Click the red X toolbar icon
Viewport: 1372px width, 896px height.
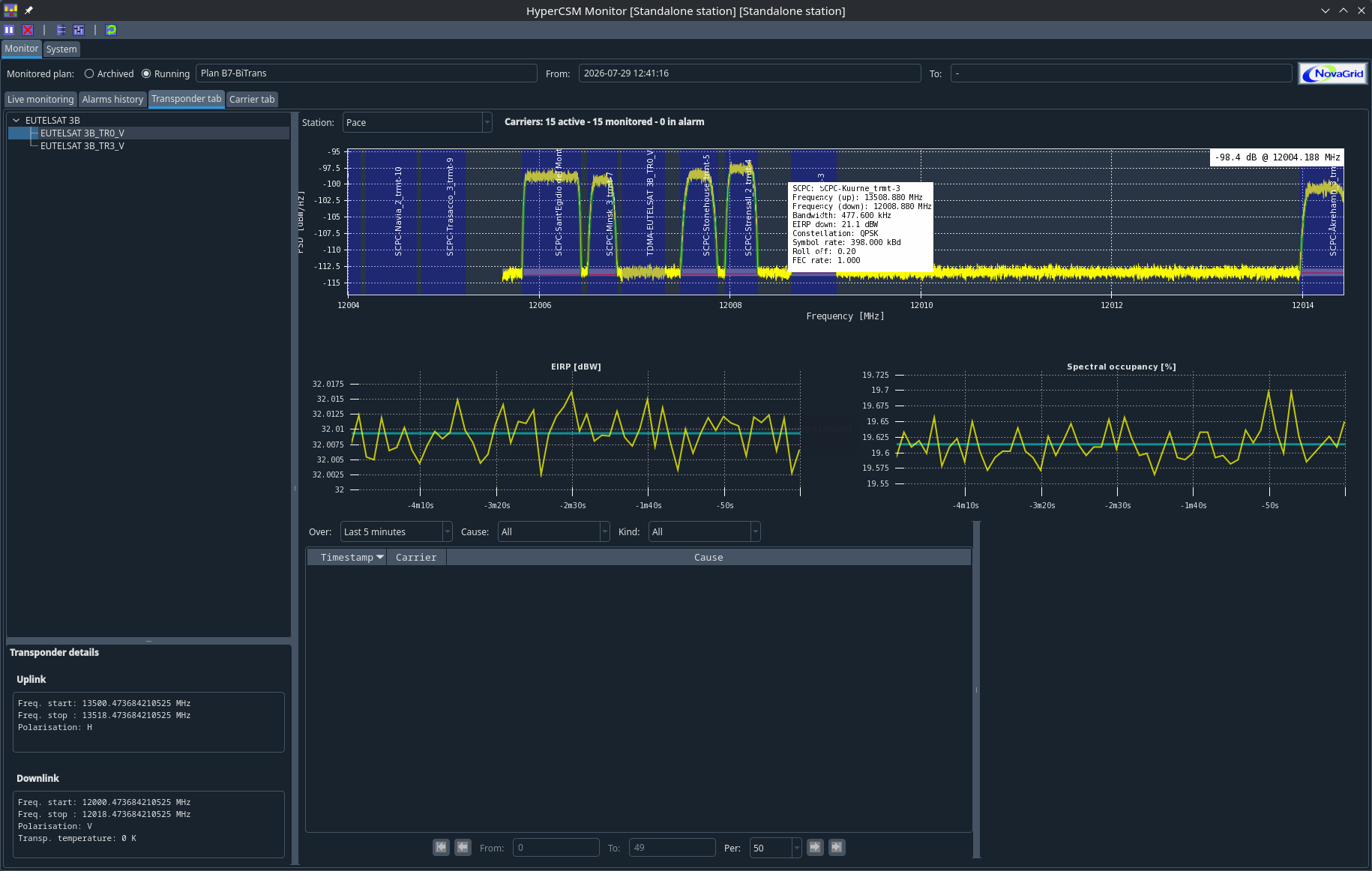tap(28, 30)
